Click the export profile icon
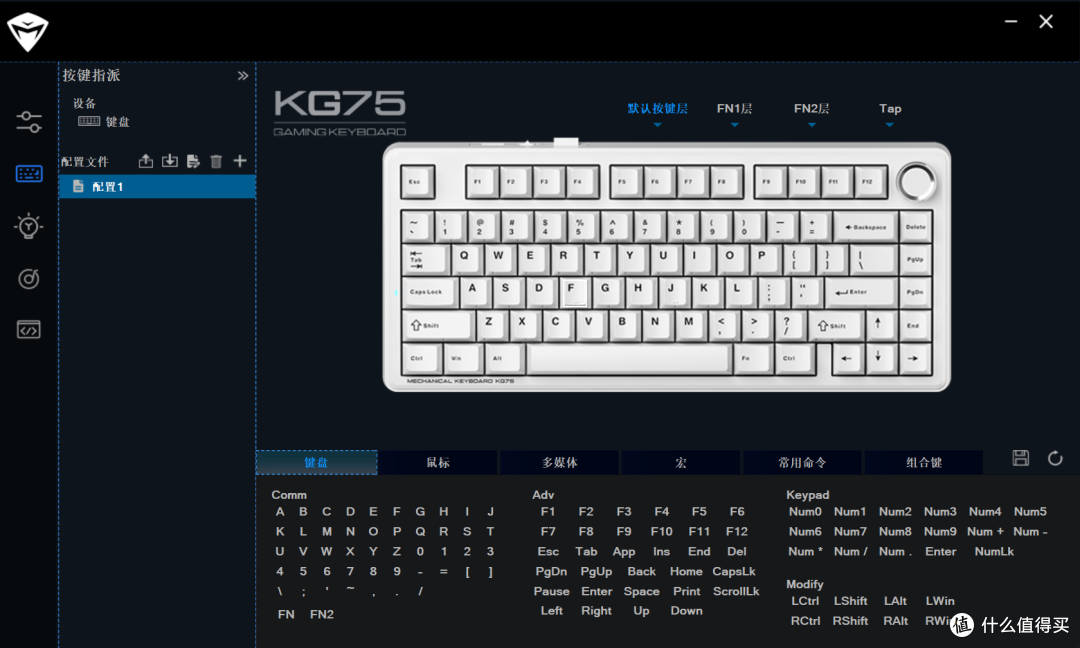The width and height of the screenshot is (1080, 648). pos(146,161)
